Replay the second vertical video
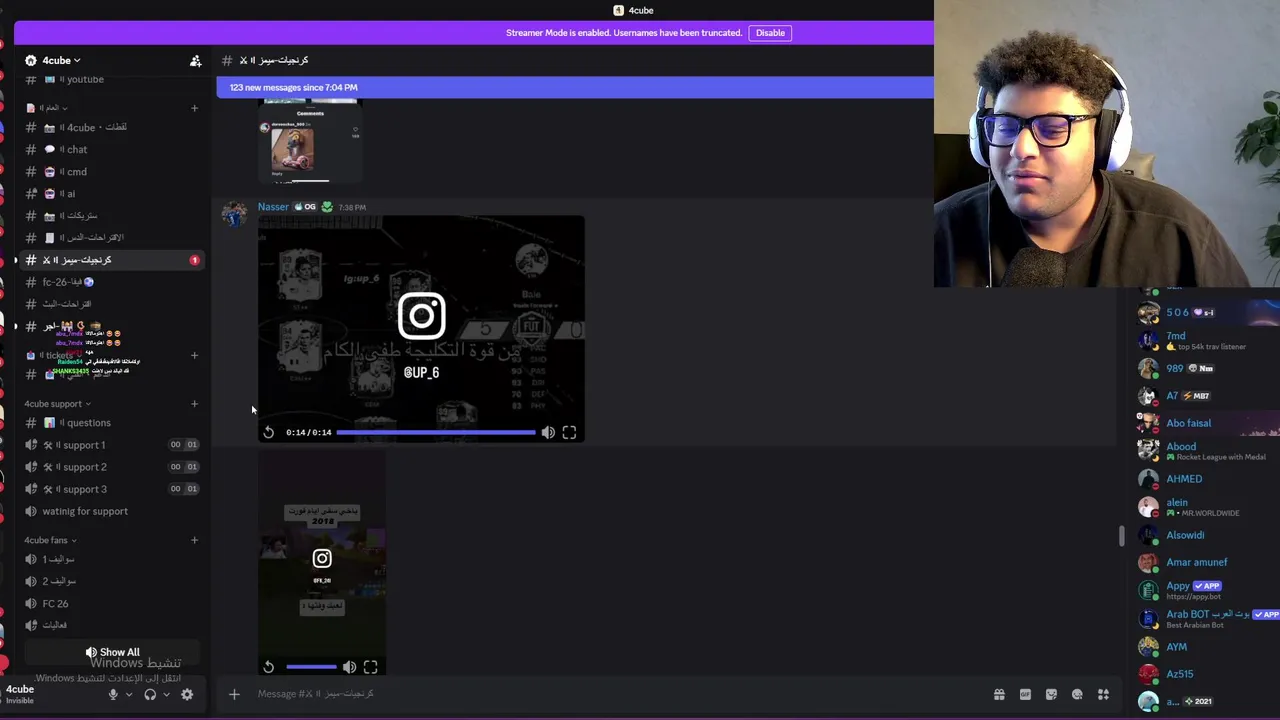 click(269, 666)
